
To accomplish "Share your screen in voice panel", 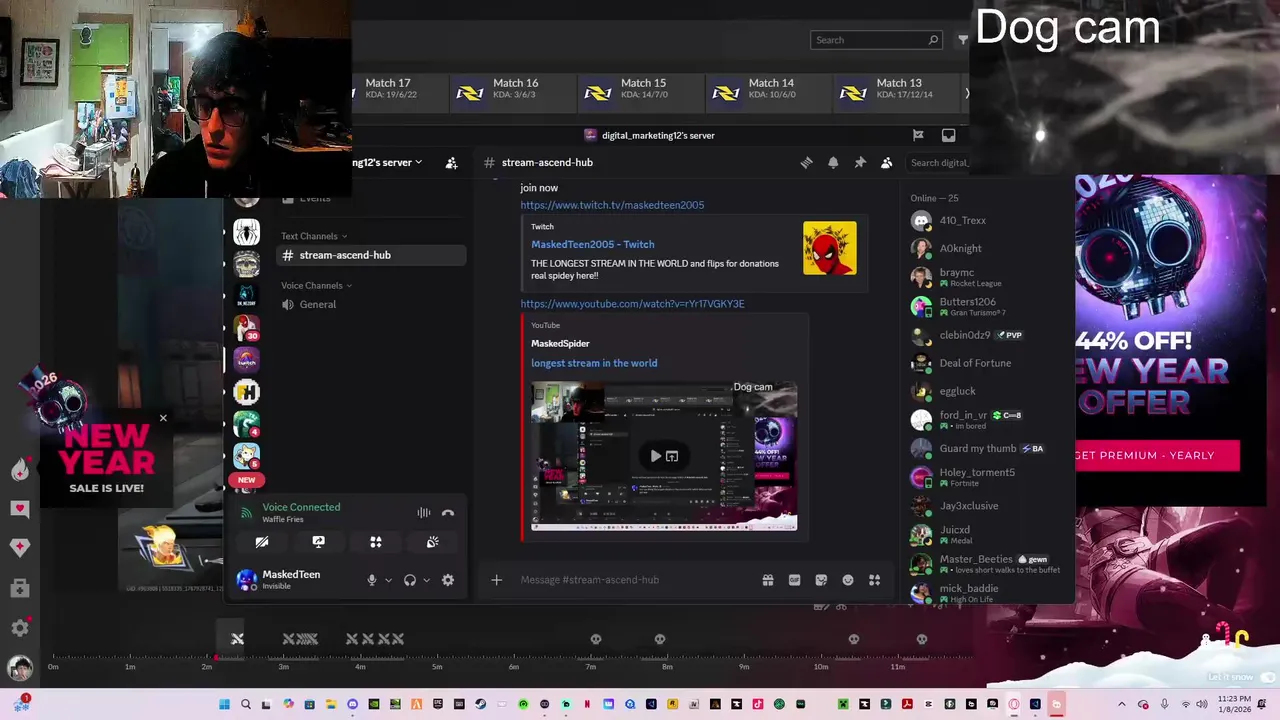I will (318, 541).
